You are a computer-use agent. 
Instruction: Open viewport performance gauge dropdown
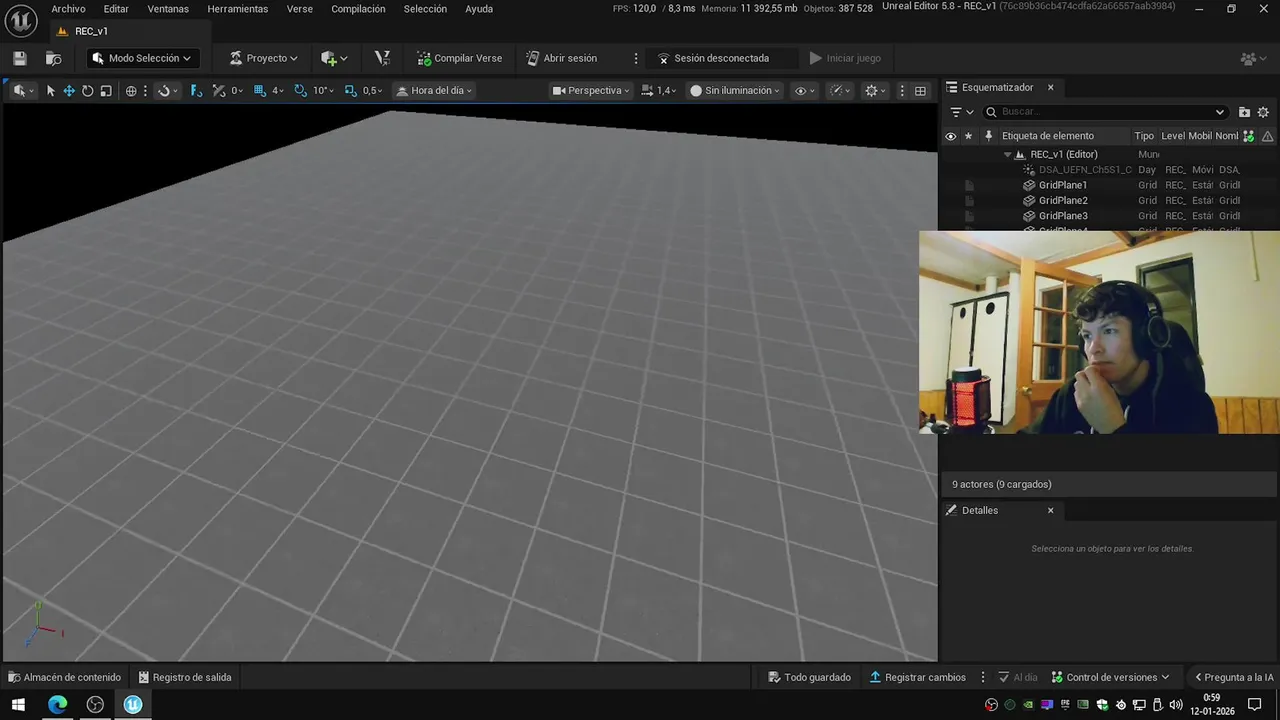(842, 90)
